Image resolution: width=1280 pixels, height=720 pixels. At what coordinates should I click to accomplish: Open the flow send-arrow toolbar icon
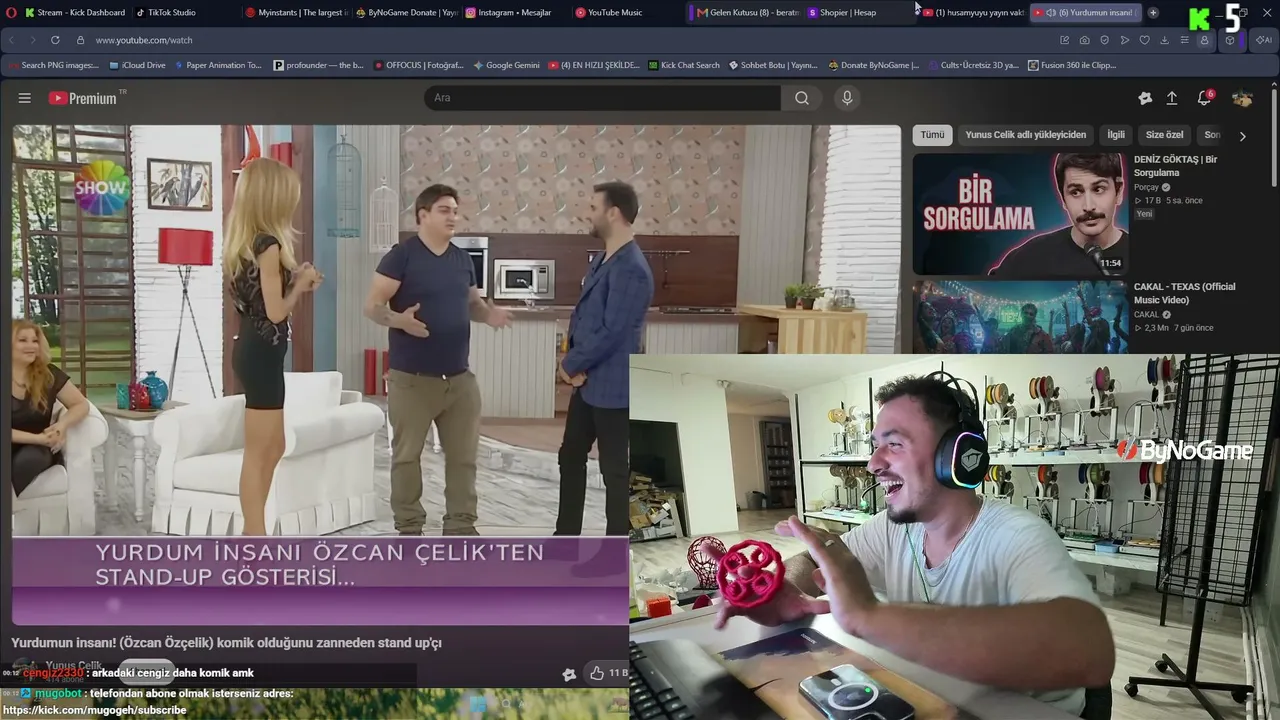tap(1125, 40)
